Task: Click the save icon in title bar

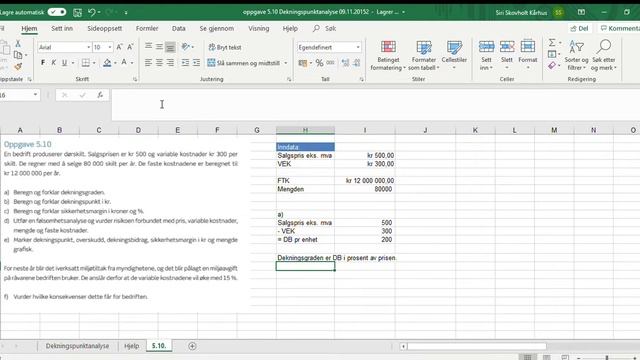Action: (x=78, y=13)
